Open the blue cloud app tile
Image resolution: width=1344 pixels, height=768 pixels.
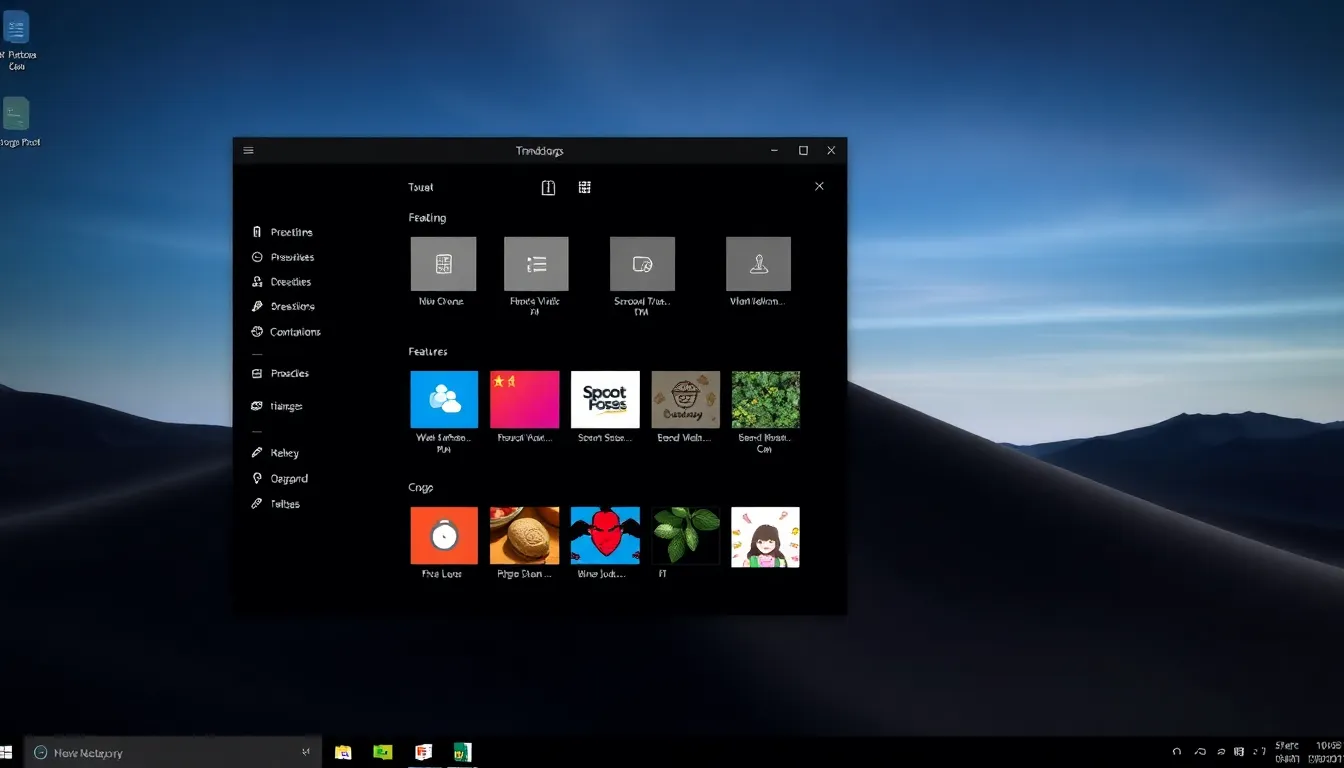tap(444, 399)
